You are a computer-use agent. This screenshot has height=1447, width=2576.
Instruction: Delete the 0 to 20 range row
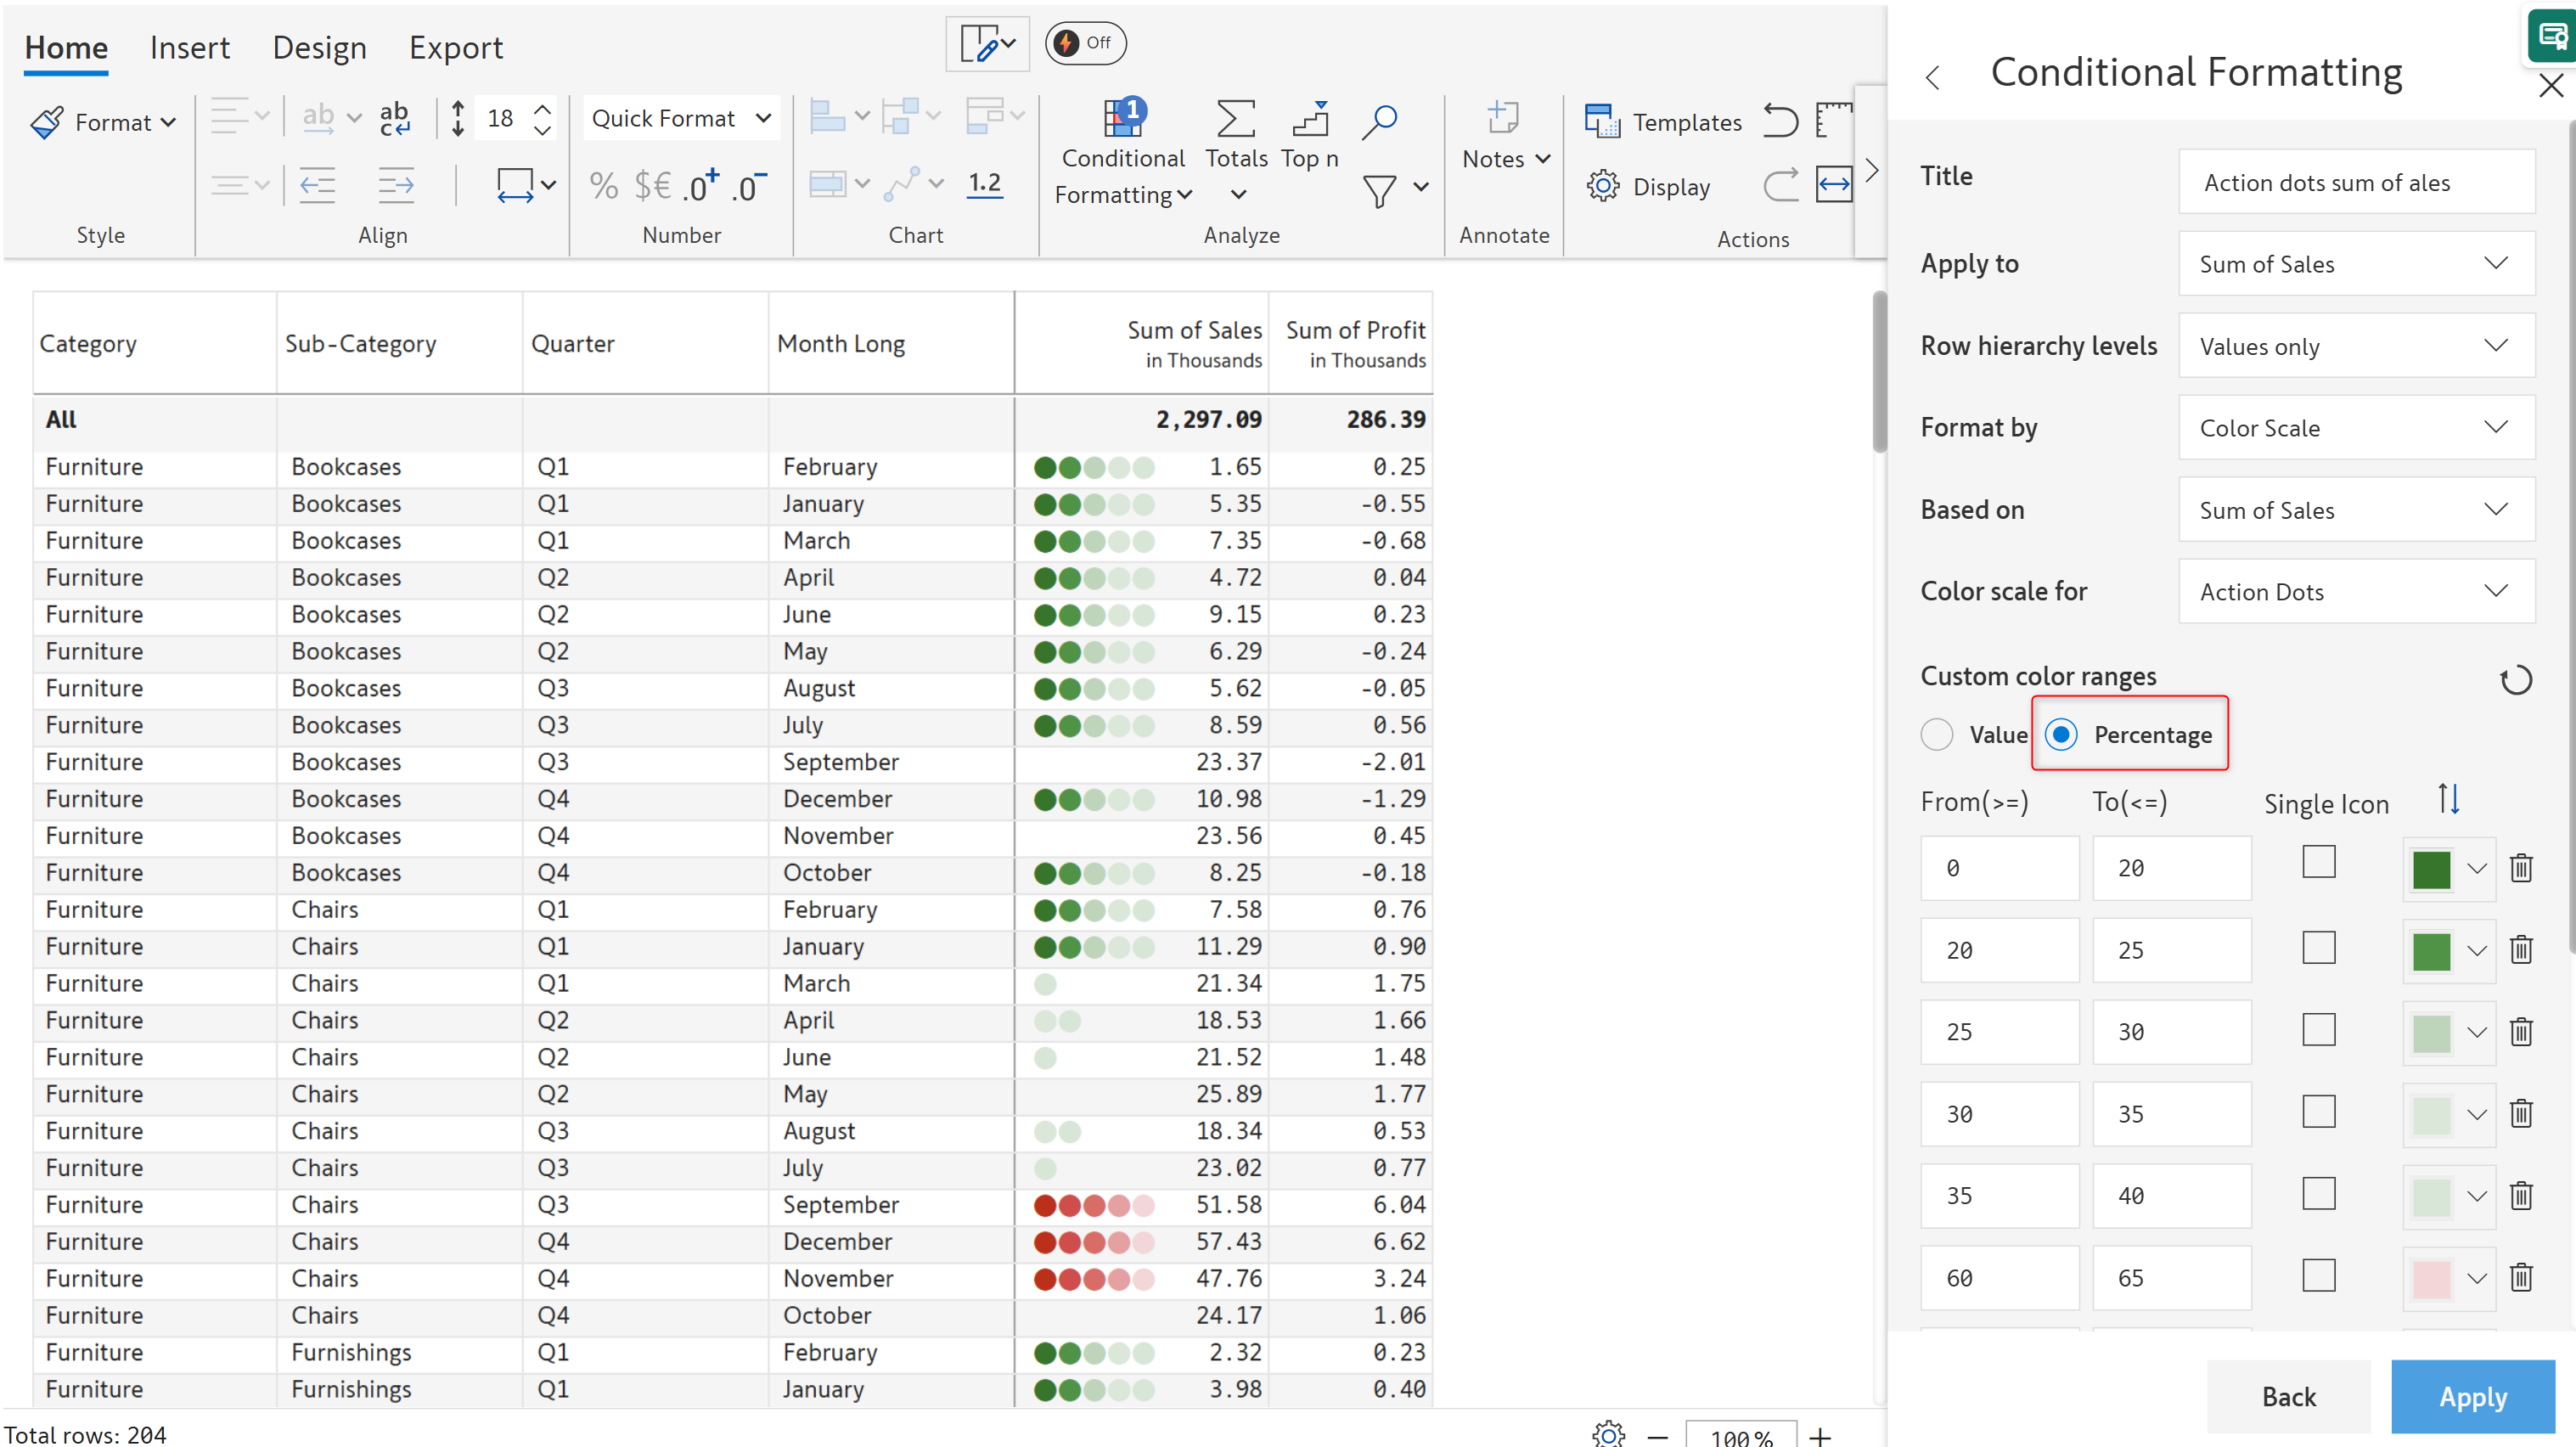pyautogui.click(x=2521, y=868)
